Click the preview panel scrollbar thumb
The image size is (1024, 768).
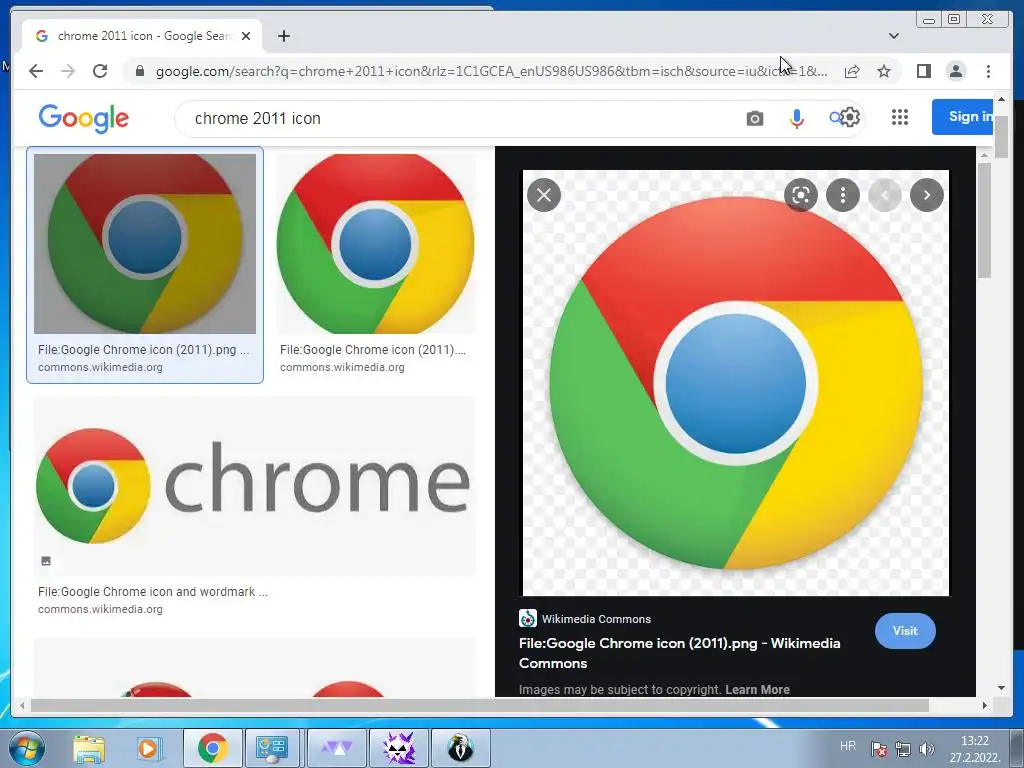(984, 220)
